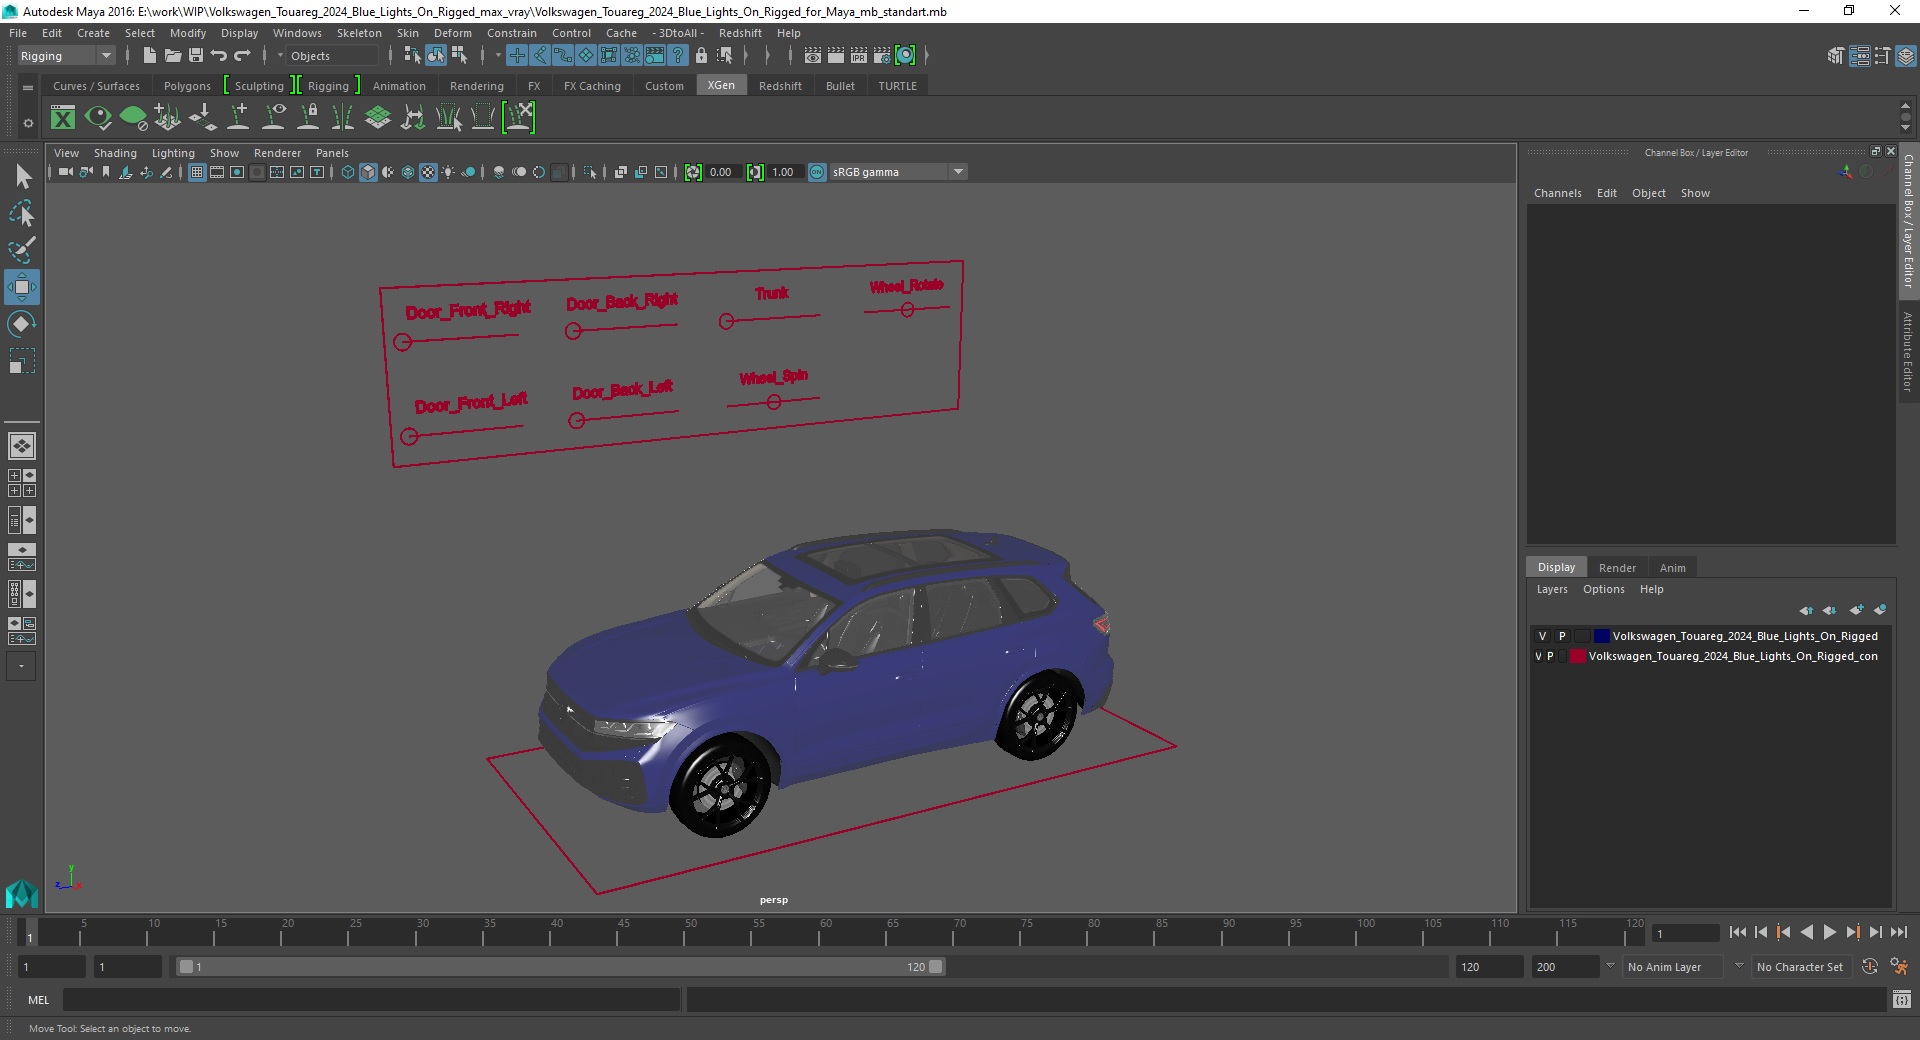Image resolution: width=1920 pixels, height=1040 pixels.
Task: Click the range slider end handle at 120
Action: tap(936, 967)
